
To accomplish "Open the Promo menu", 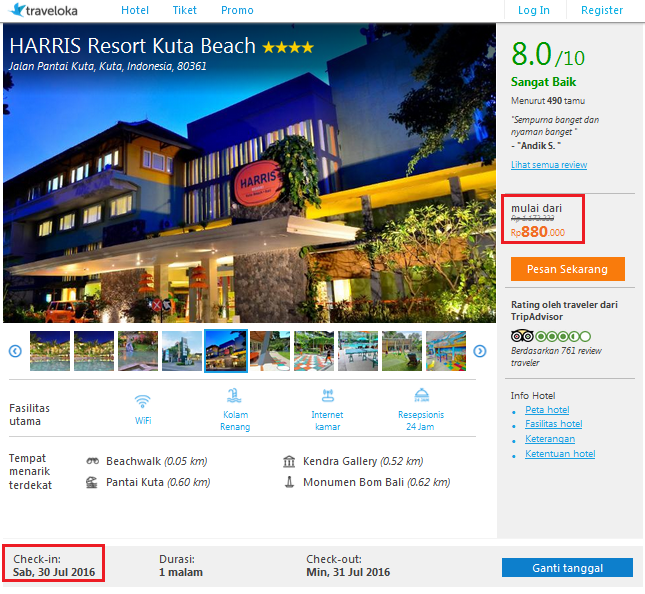I will click(237, 10).
